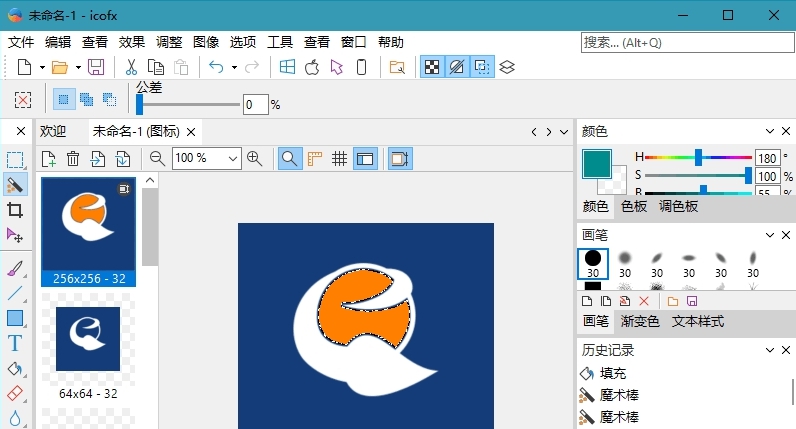796x429 pixels.
Task: Click the Cut scissors icon
Action: pos(130,67)
